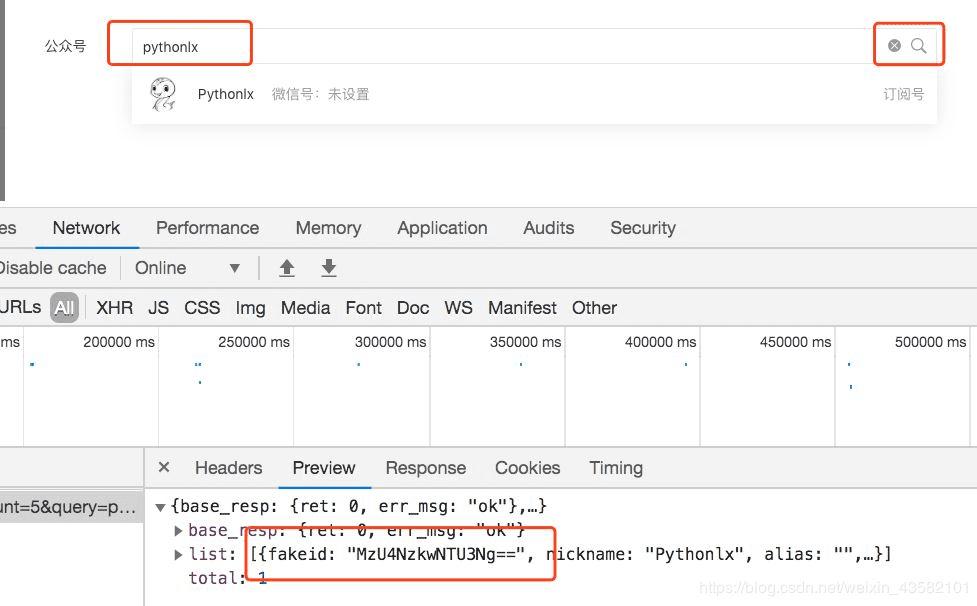This screenshot has width=977, height=606.
Task: Toggle the XHR filter
Action: click(114, 308)
